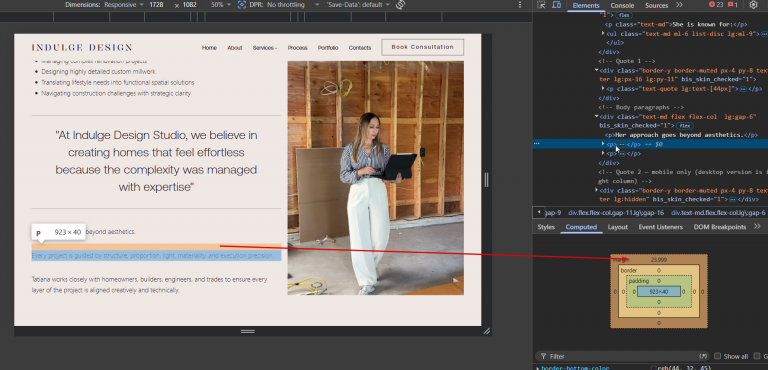
Task: Click the Process nav link
Action: (x=297, y=48)
